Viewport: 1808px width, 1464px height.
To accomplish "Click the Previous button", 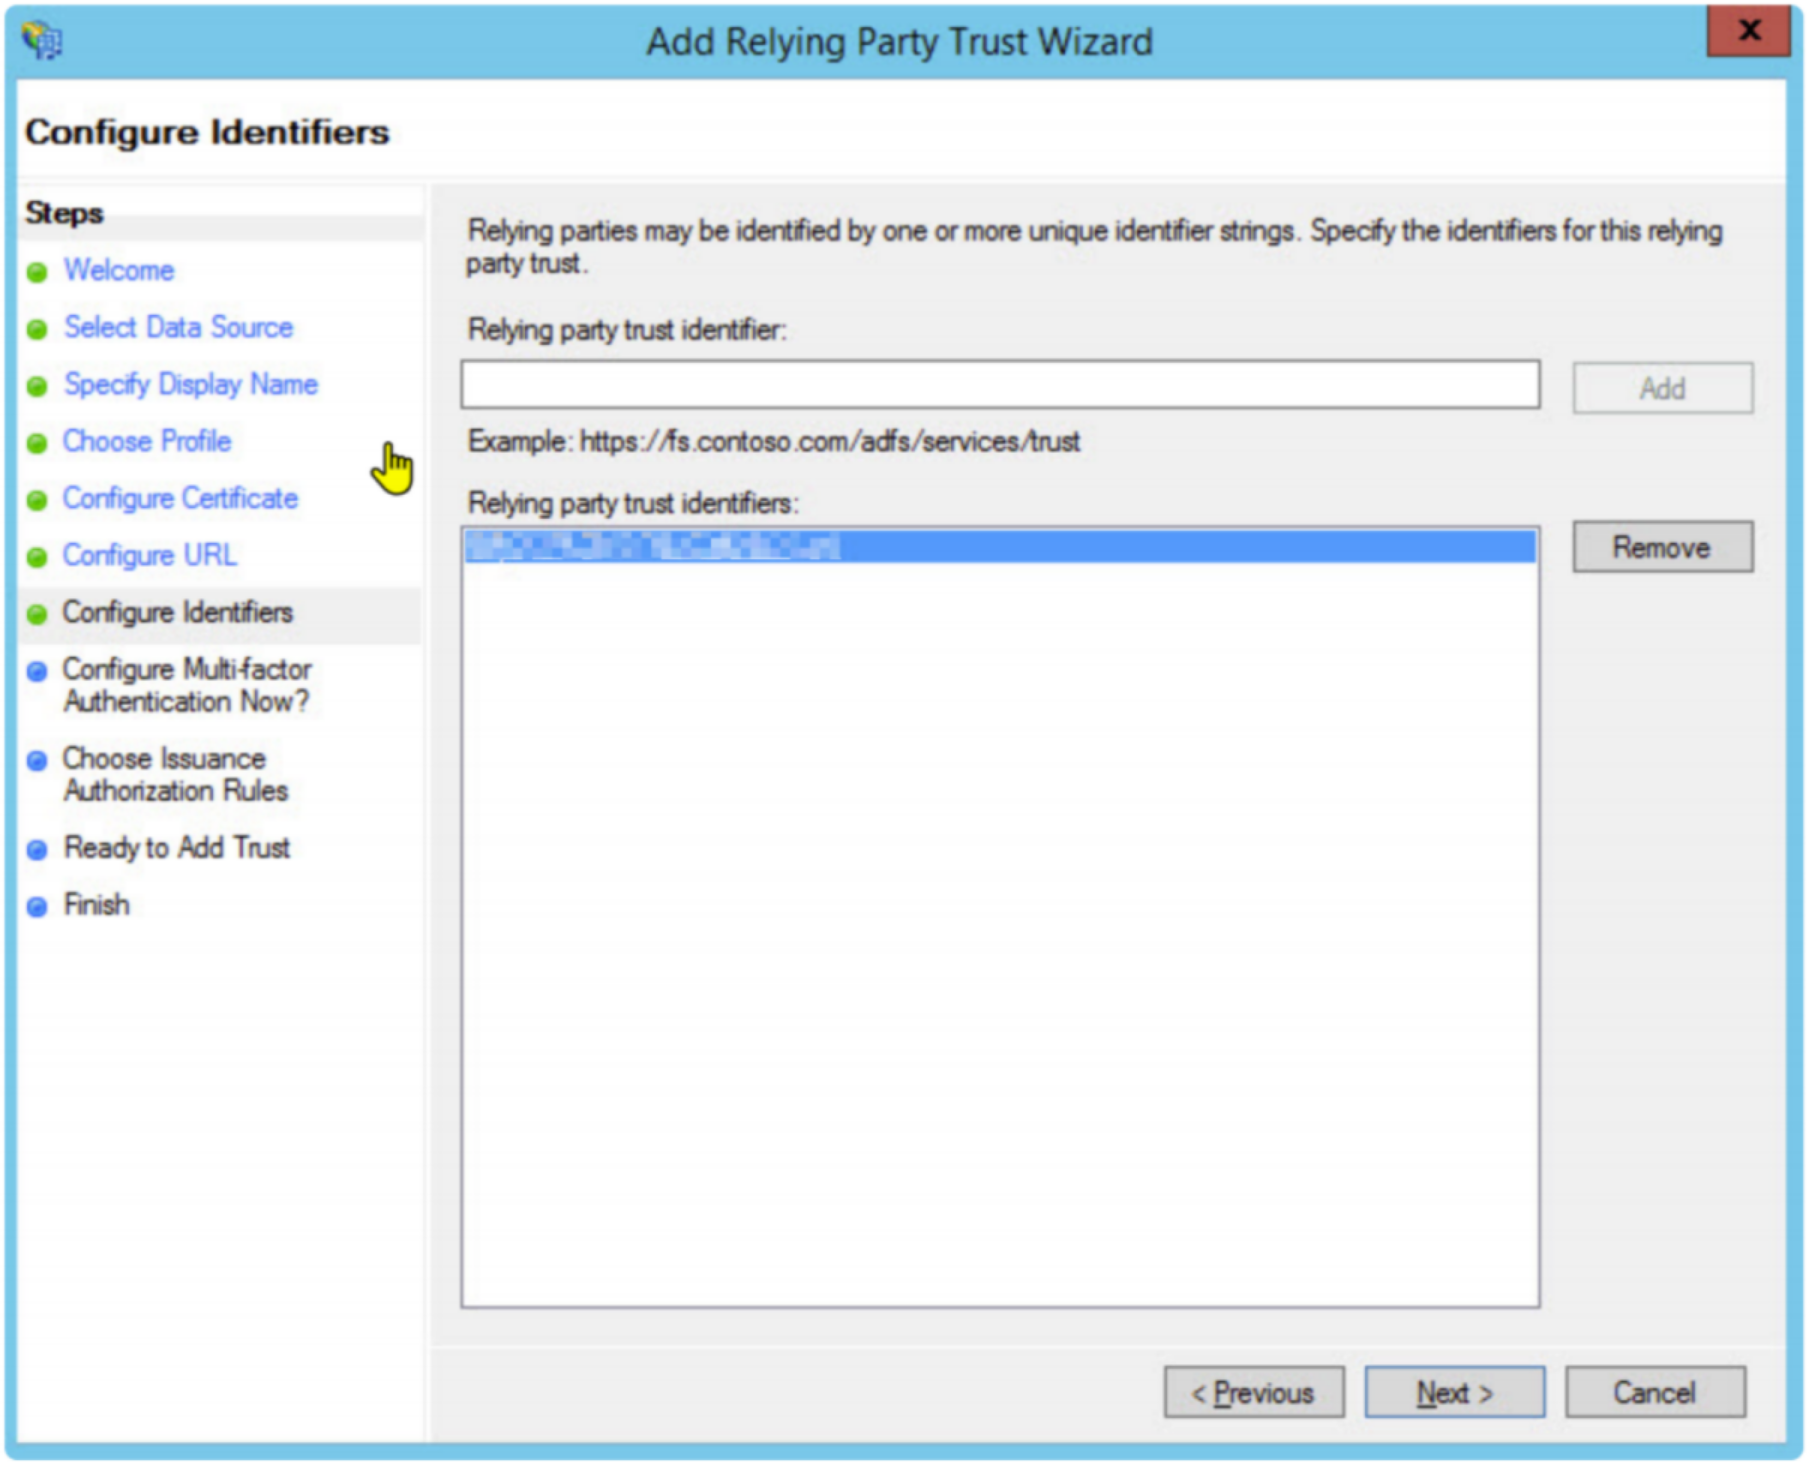I will (x=1254, y=1392).
